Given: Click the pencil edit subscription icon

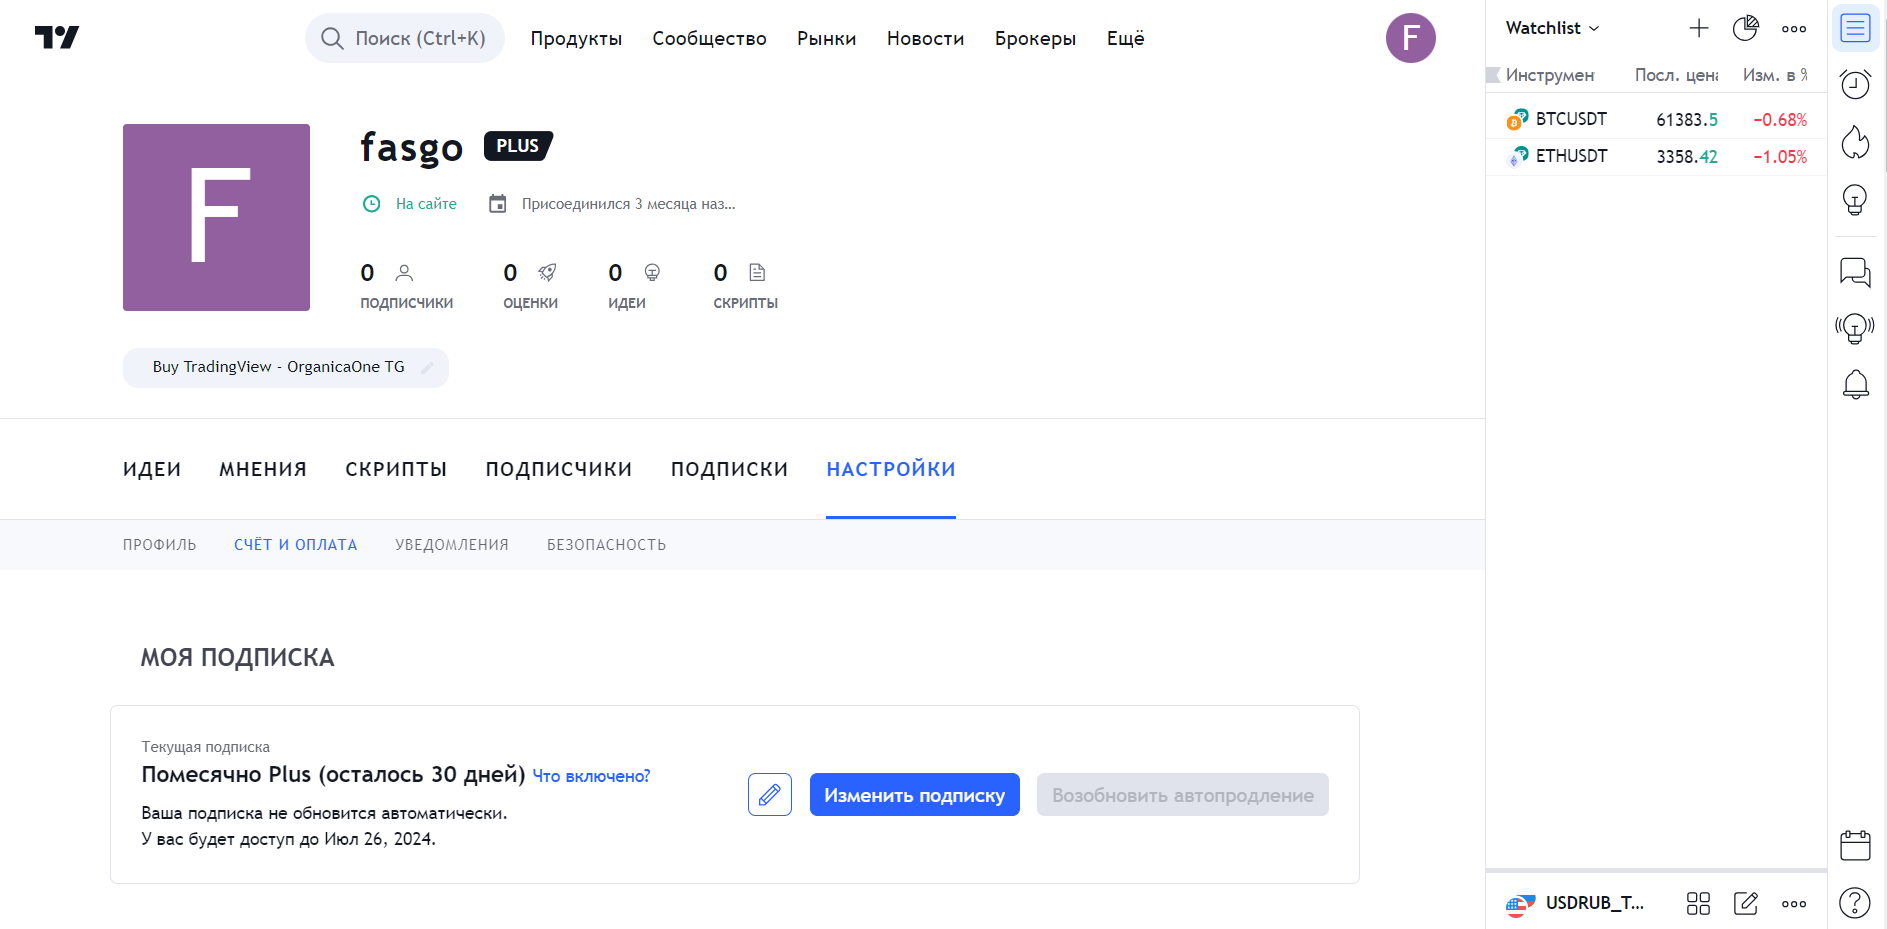Looking at the screenshot, I should point(769,795).
